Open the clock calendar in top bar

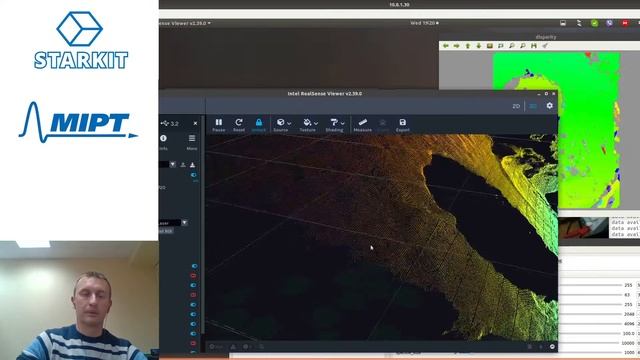tap(424, 23)
